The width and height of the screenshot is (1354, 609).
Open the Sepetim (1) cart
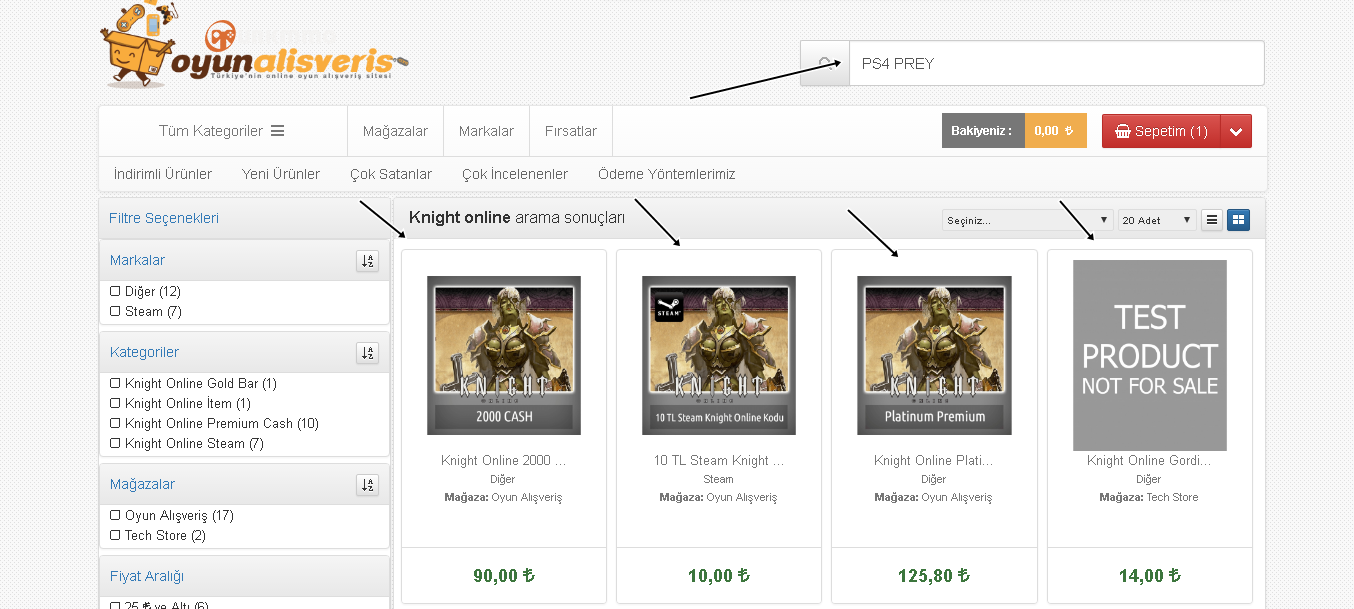(1161, 131)
